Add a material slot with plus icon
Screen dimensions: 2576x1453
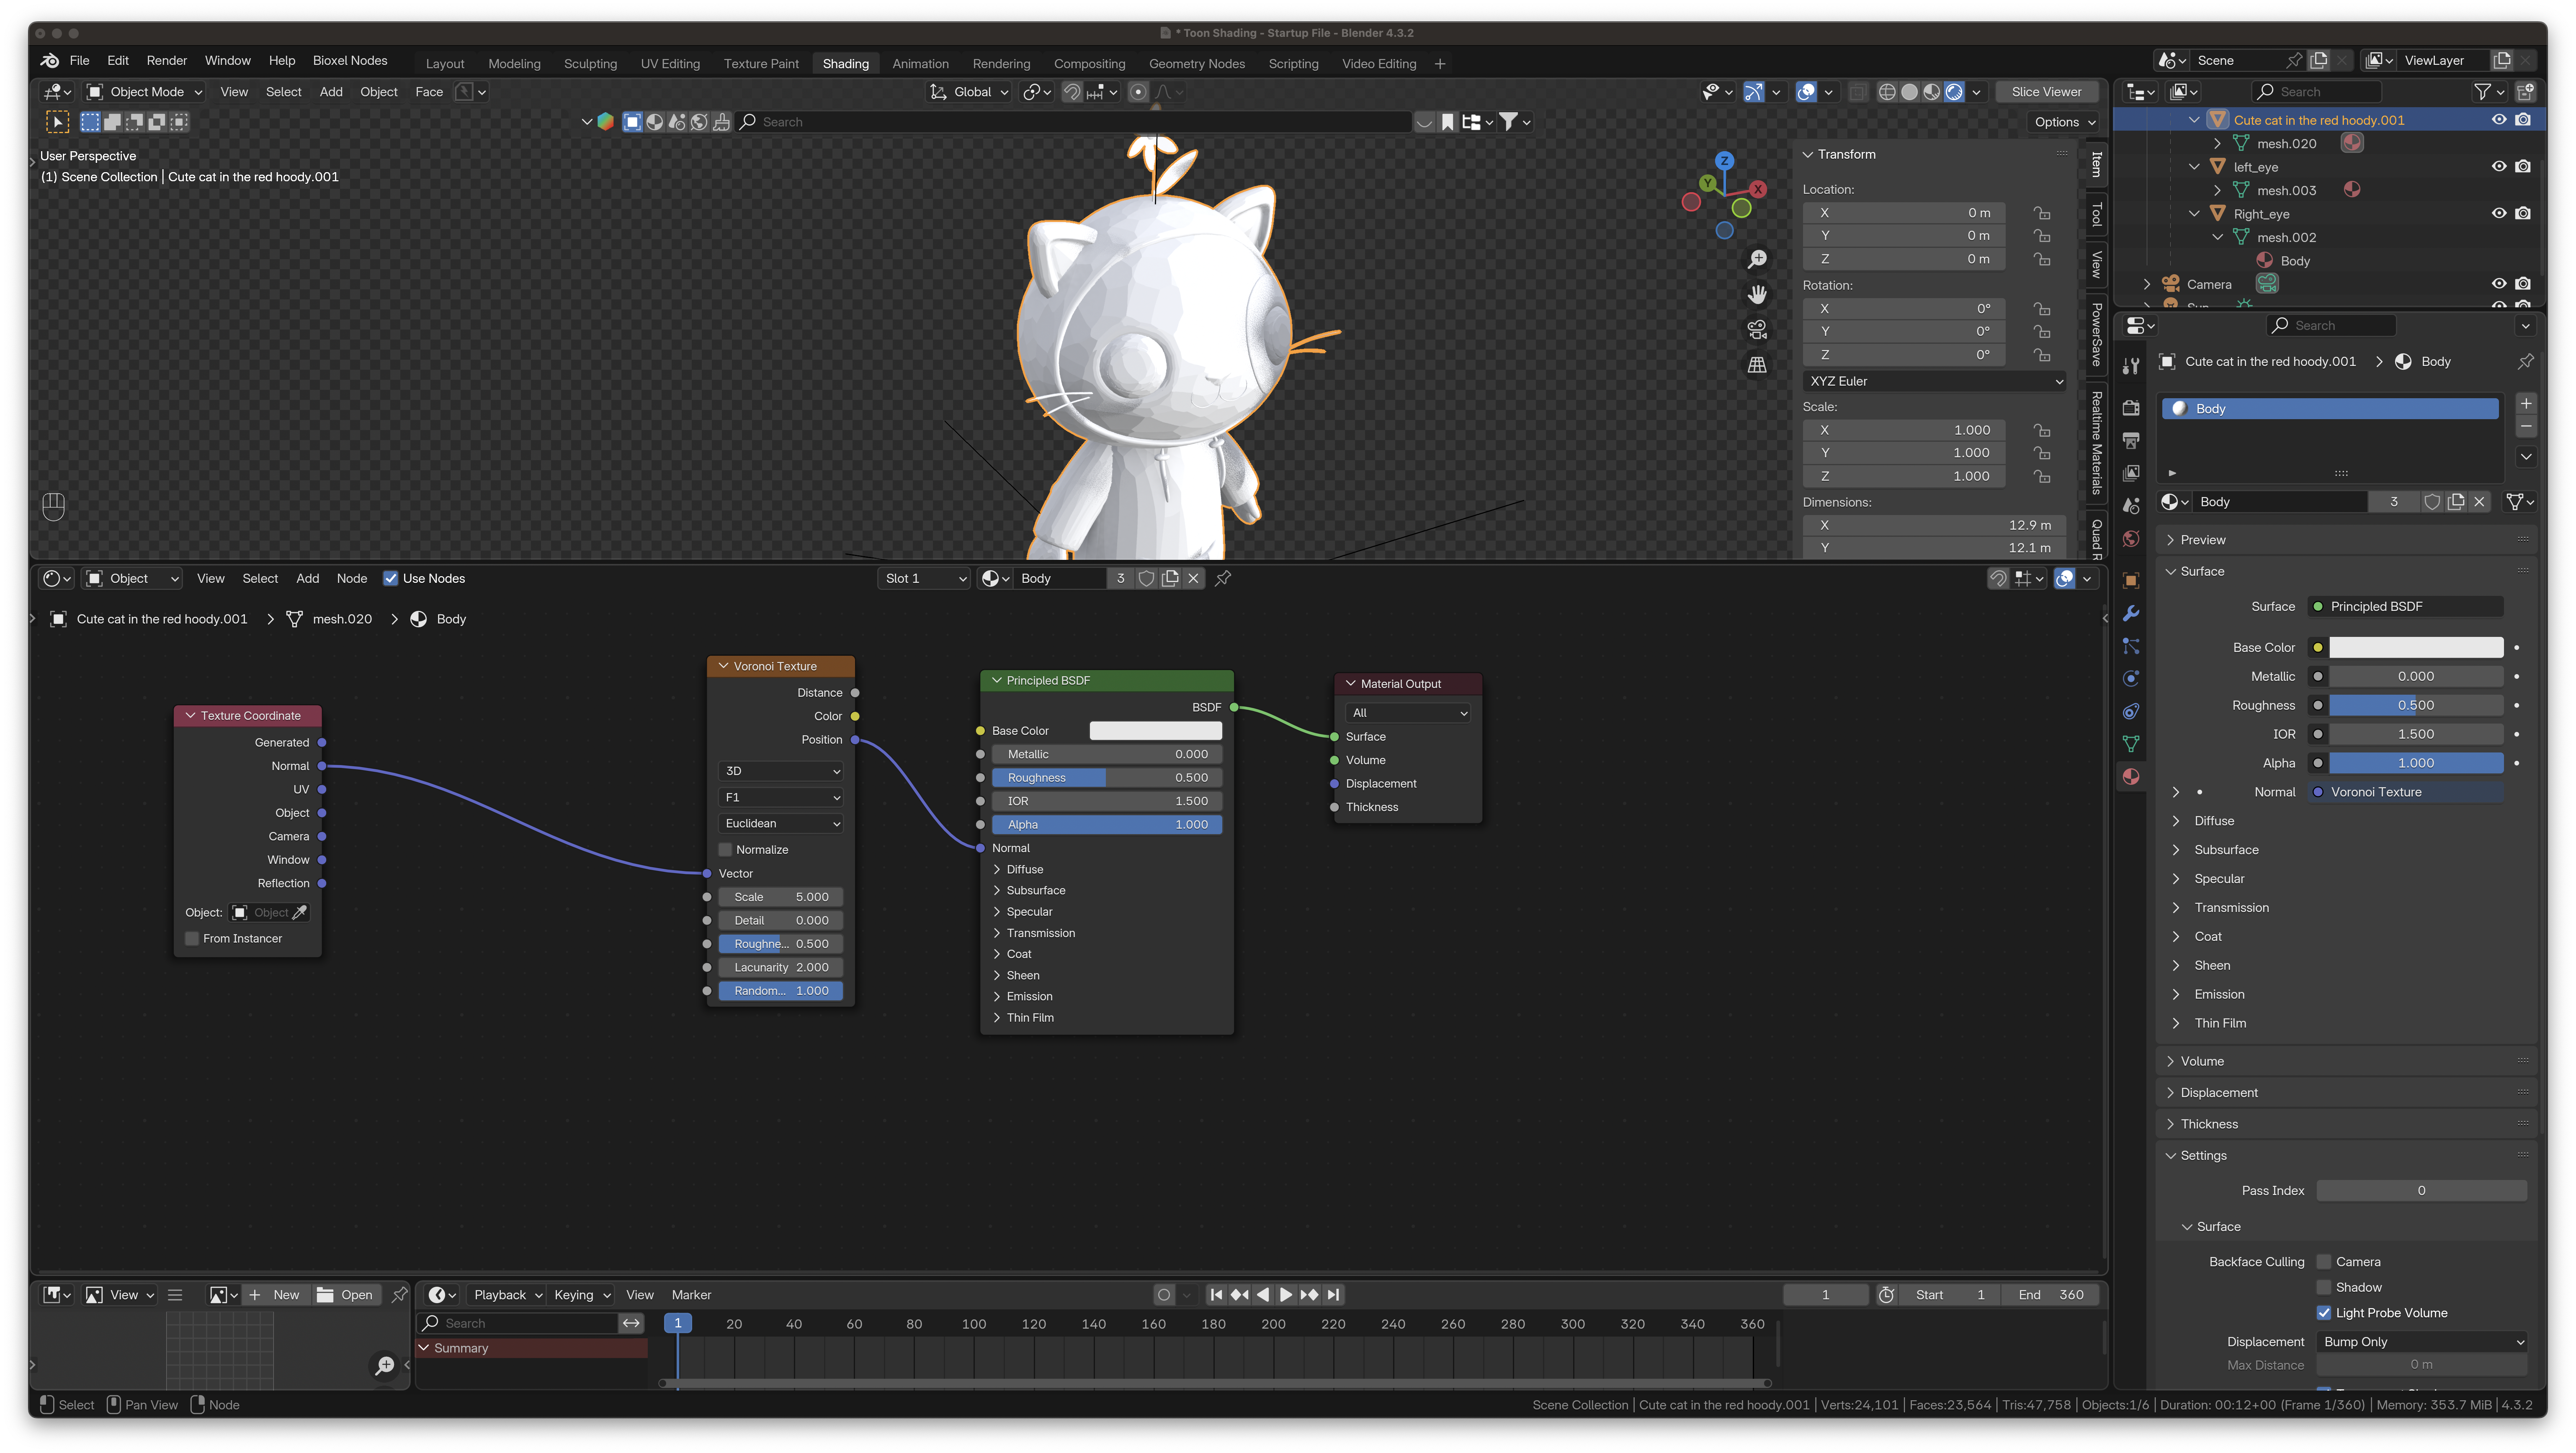(2526, 404)
